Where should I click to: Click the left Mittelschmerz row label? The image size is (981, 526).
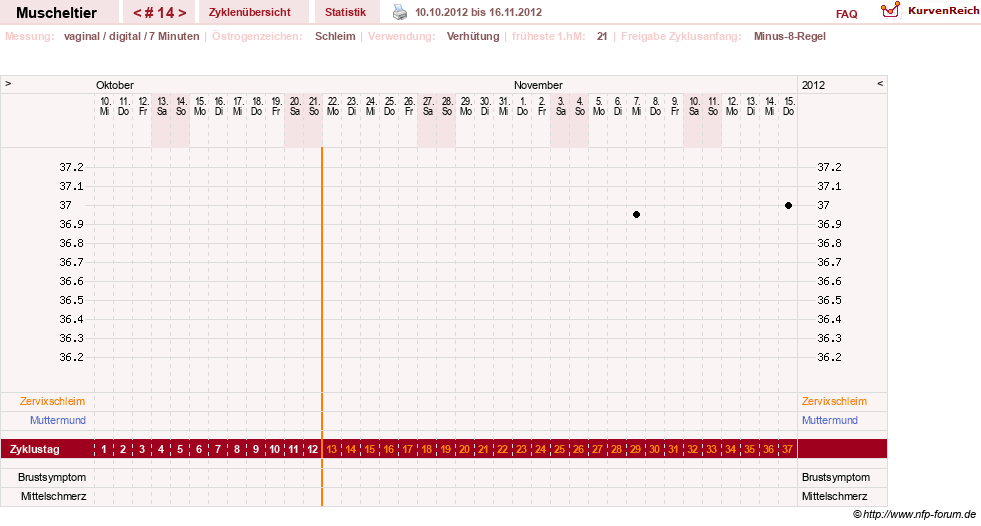(53, 496)
